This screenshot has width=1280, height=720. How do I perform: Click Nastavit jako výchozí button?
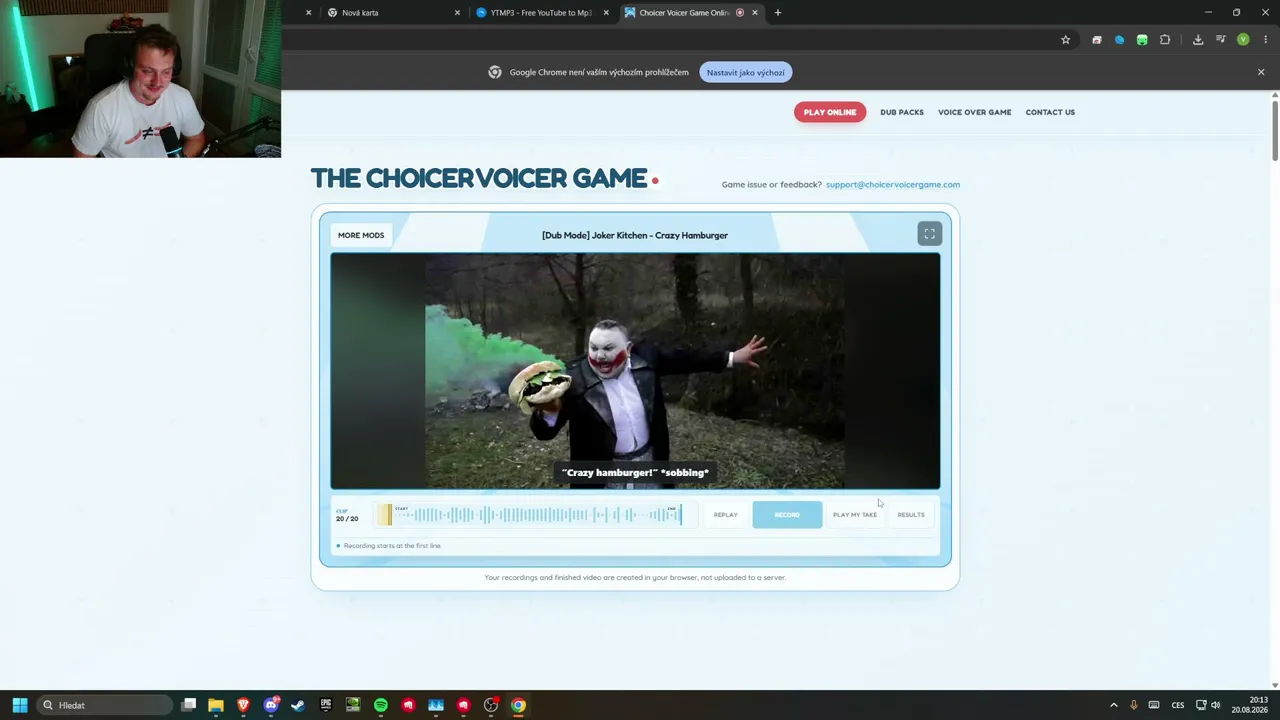coord(746,72)
